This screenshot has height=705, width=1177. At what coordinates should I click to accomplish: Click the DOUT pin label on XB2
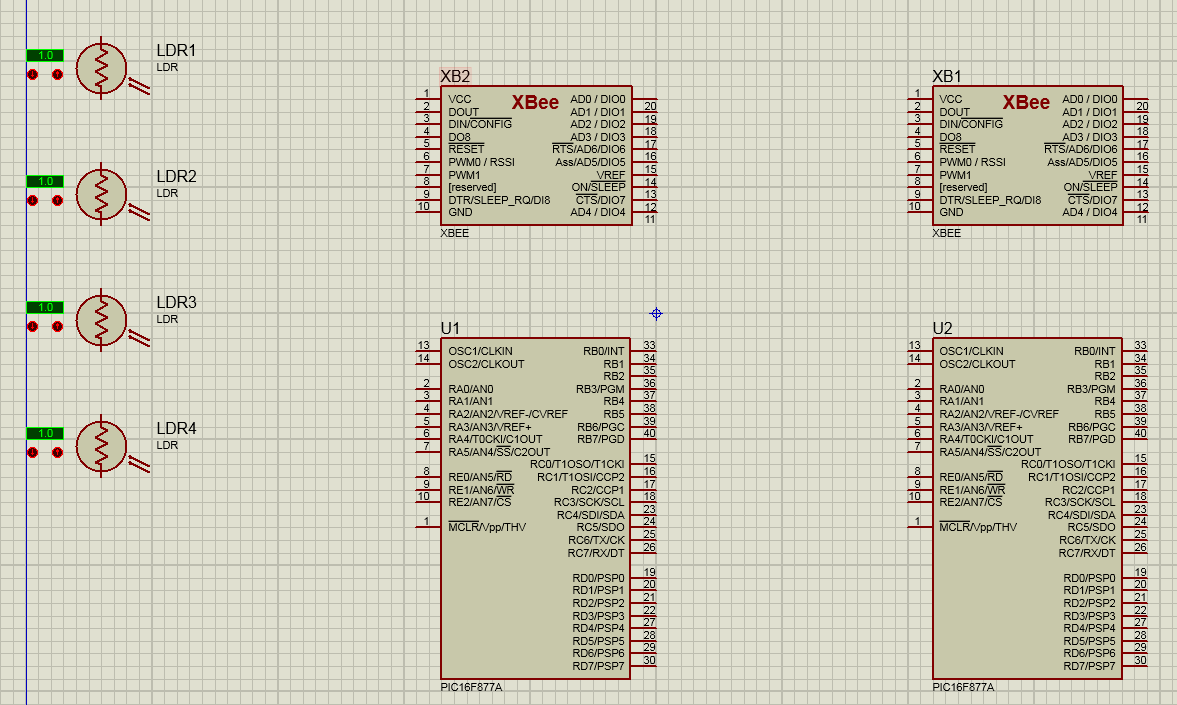click(464, 112)
